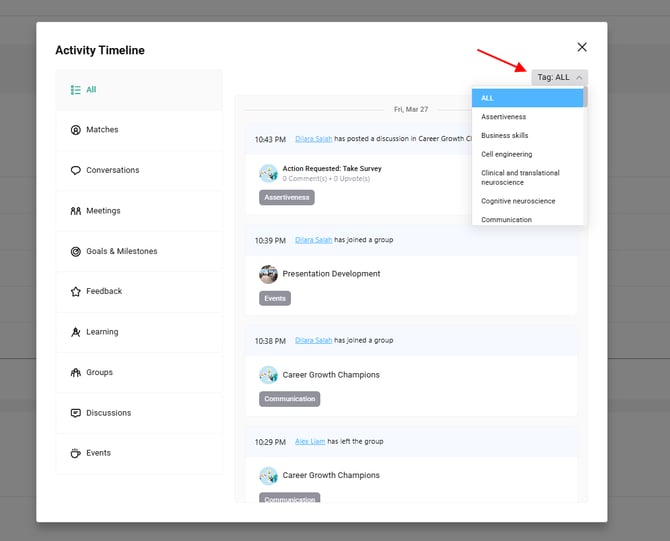Select Business skills tag option
The height and width of the screenshot is (541, 670).
504,135
